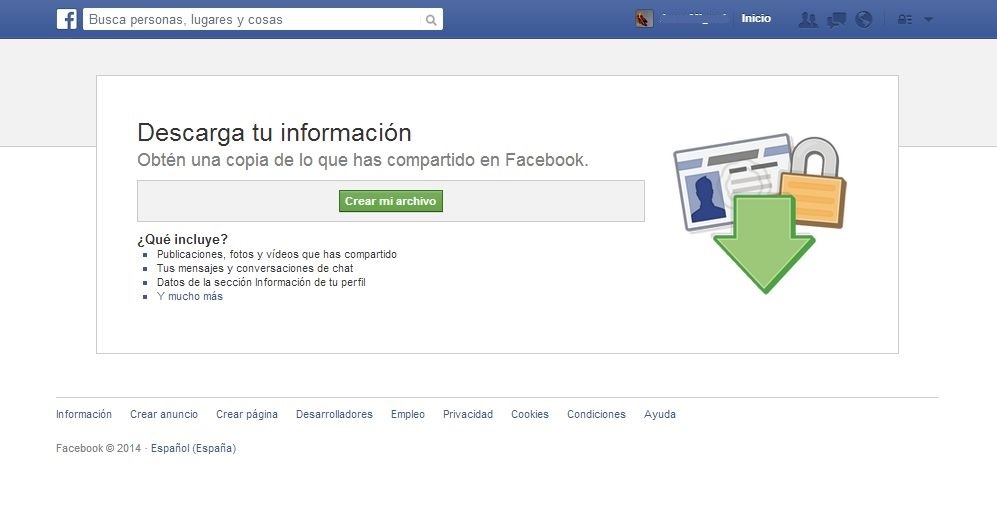This screenshot has width=997, height=511.
Task: Open the Desarrolladores footer link
Action: (x=334, y=414)
